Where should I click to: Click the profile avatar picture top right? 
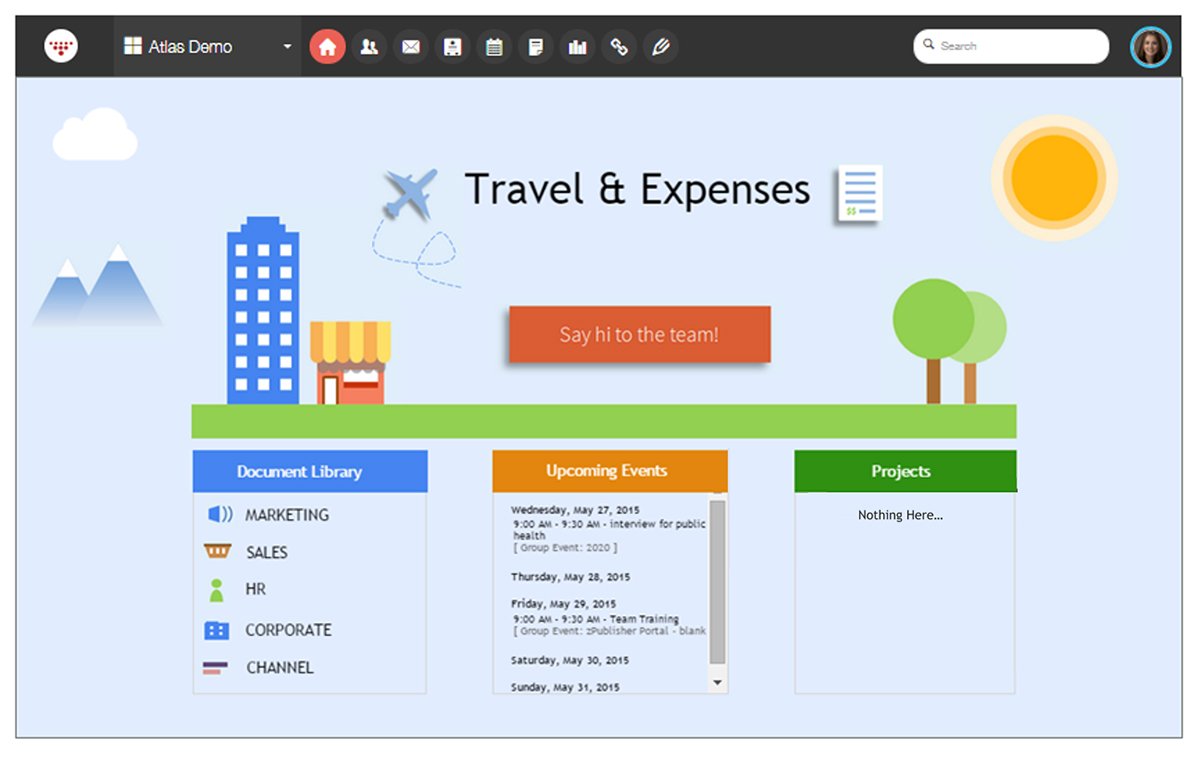click(1150, 45)
